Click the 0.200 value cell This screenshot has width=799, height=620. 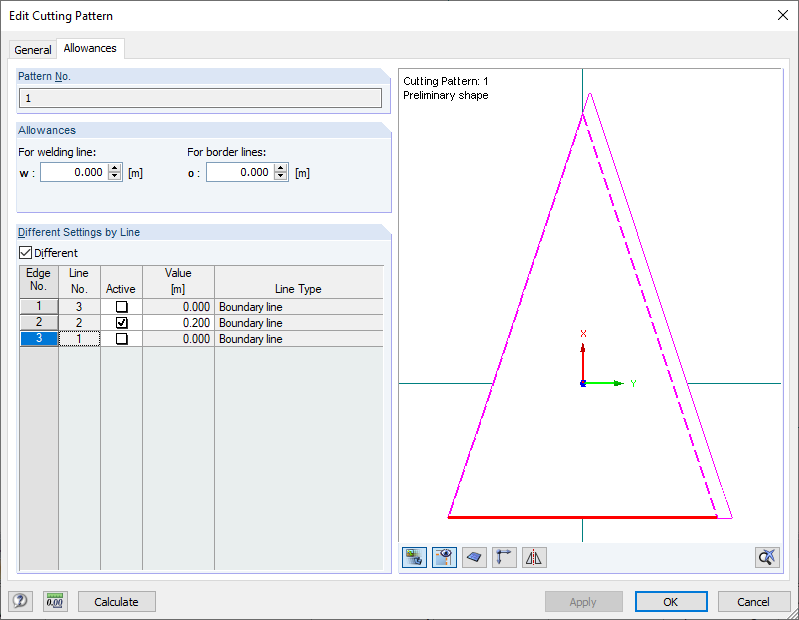click(178, 322)
